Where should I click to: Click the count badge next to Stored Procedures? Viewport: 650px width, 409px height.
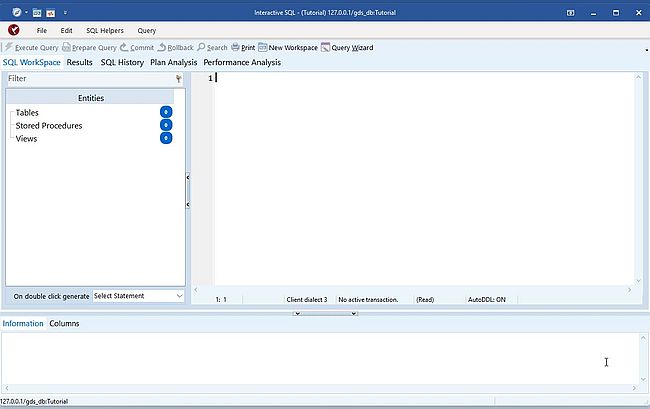click(x=166, y=125)
